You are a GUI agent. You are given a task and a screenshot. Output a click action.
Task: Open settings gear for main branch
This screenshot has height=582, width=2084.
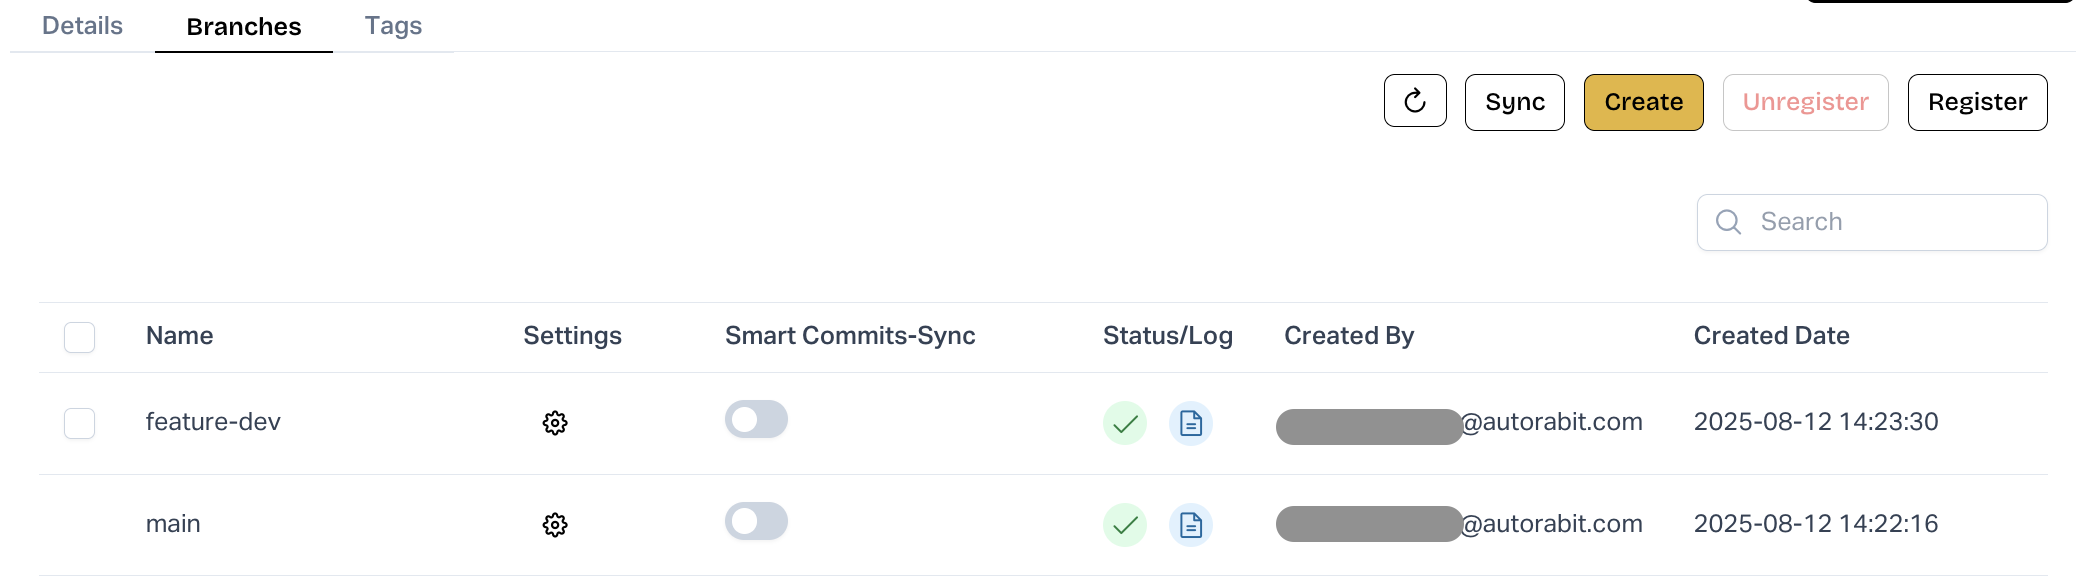(x=555, y=525)
